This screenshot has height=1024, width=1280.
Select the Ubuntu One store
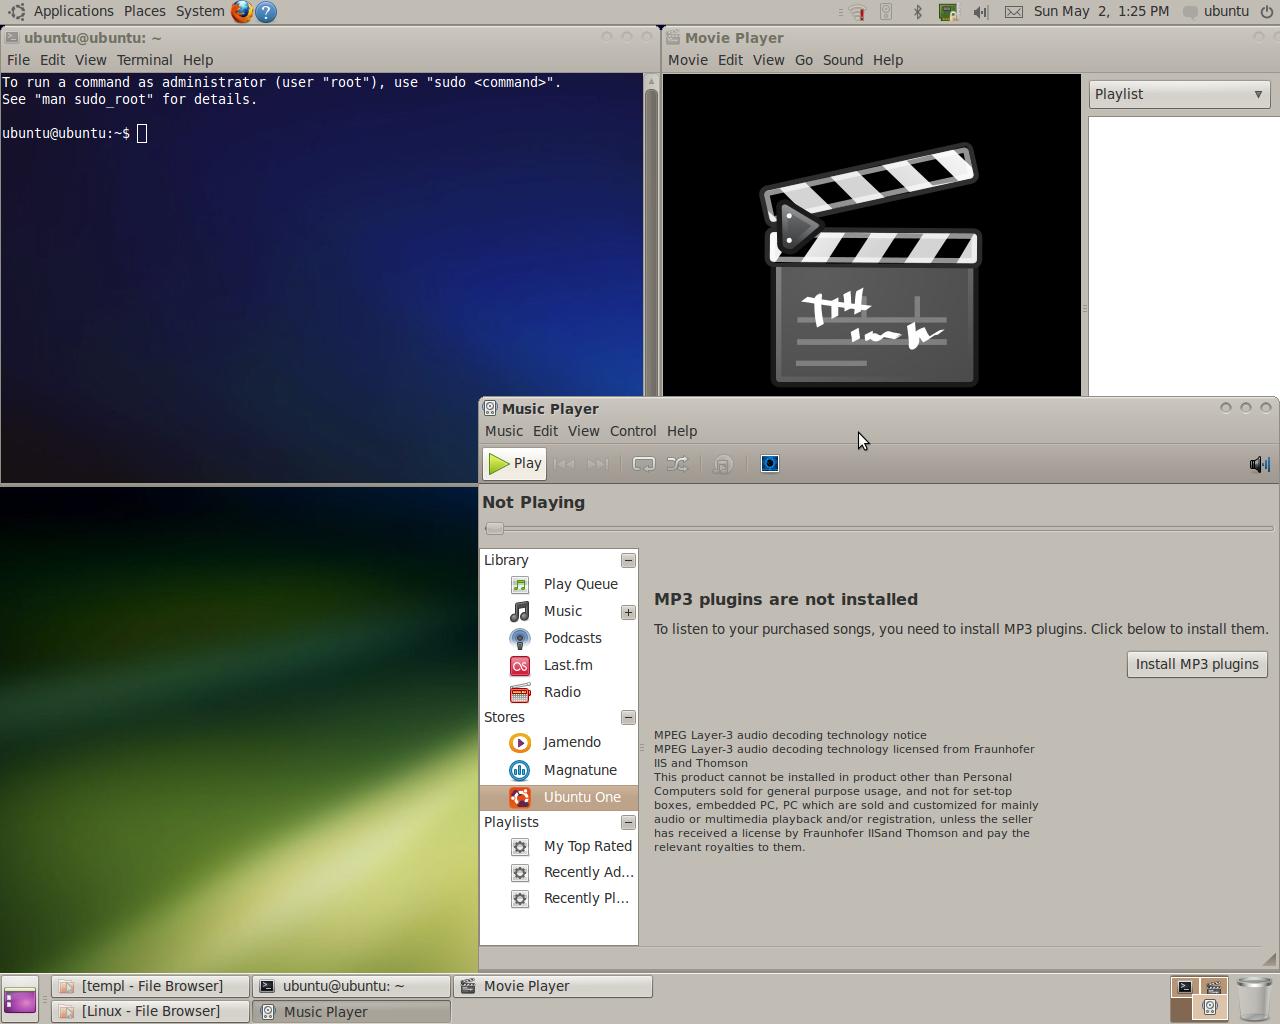[x=559, y=797]
